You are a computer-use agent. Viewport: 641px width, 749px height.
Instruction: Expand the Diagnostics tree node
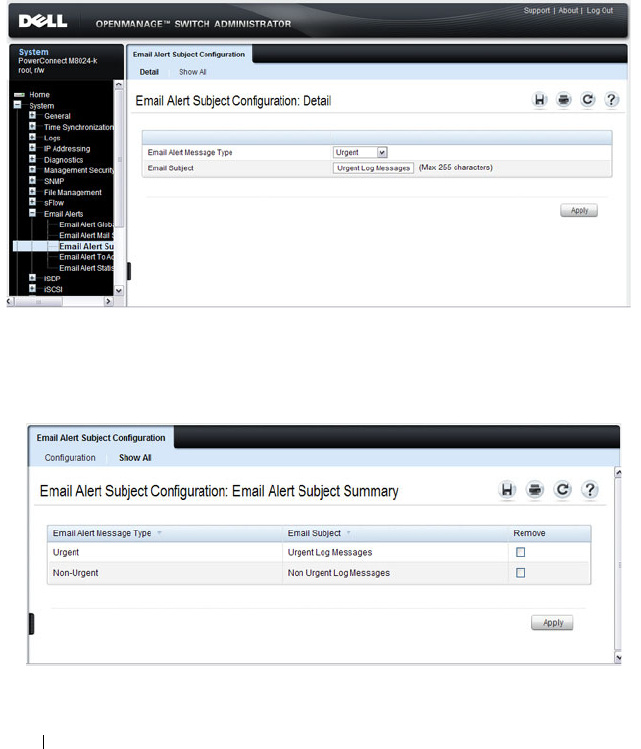pyautogui.click(x=32, y=159)
